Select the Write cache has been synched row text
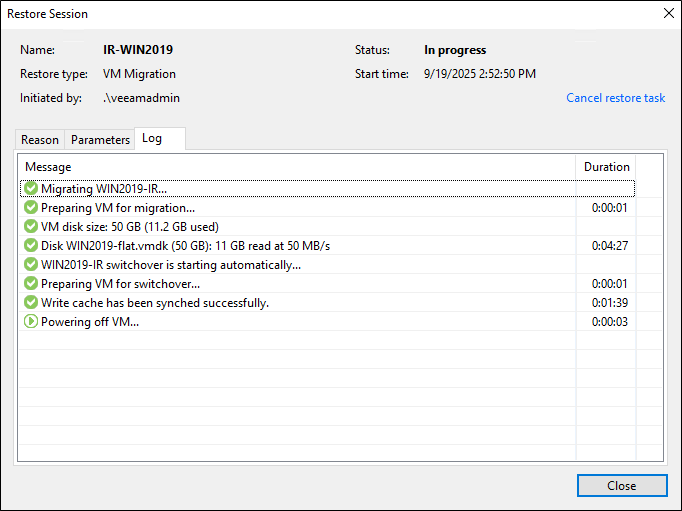 tap(155, 303)
